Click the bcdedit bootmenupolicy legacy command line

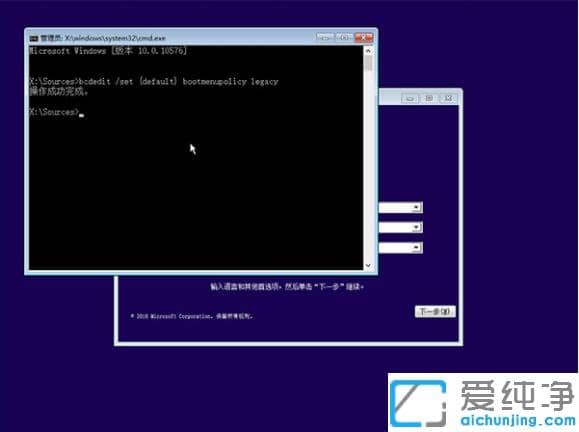coord(154,81)
